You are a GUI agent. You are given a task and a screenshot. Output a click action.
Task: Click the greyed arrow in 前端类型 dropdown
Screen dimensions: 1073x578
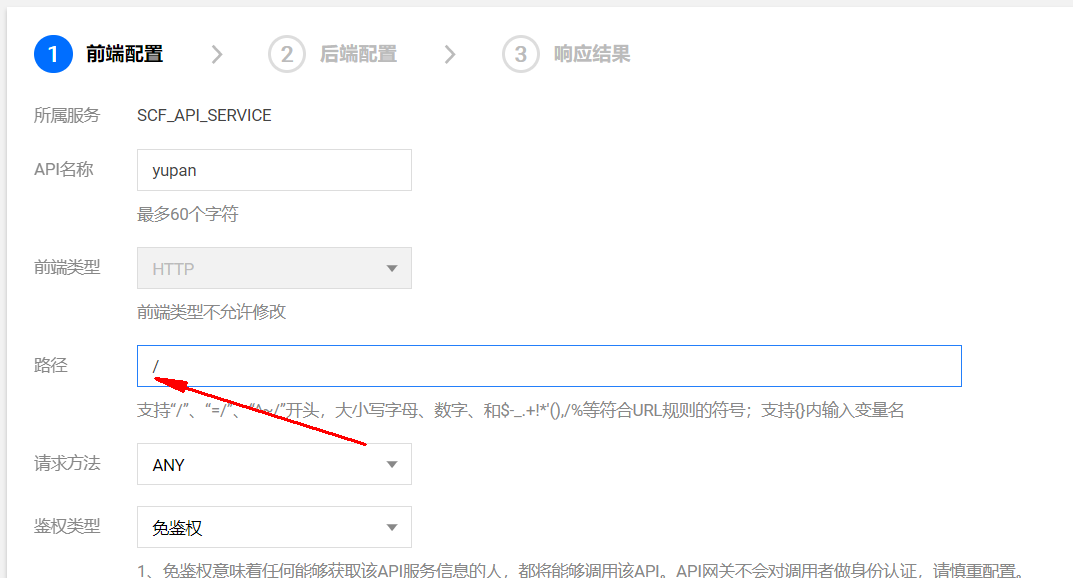coord(391,269)
